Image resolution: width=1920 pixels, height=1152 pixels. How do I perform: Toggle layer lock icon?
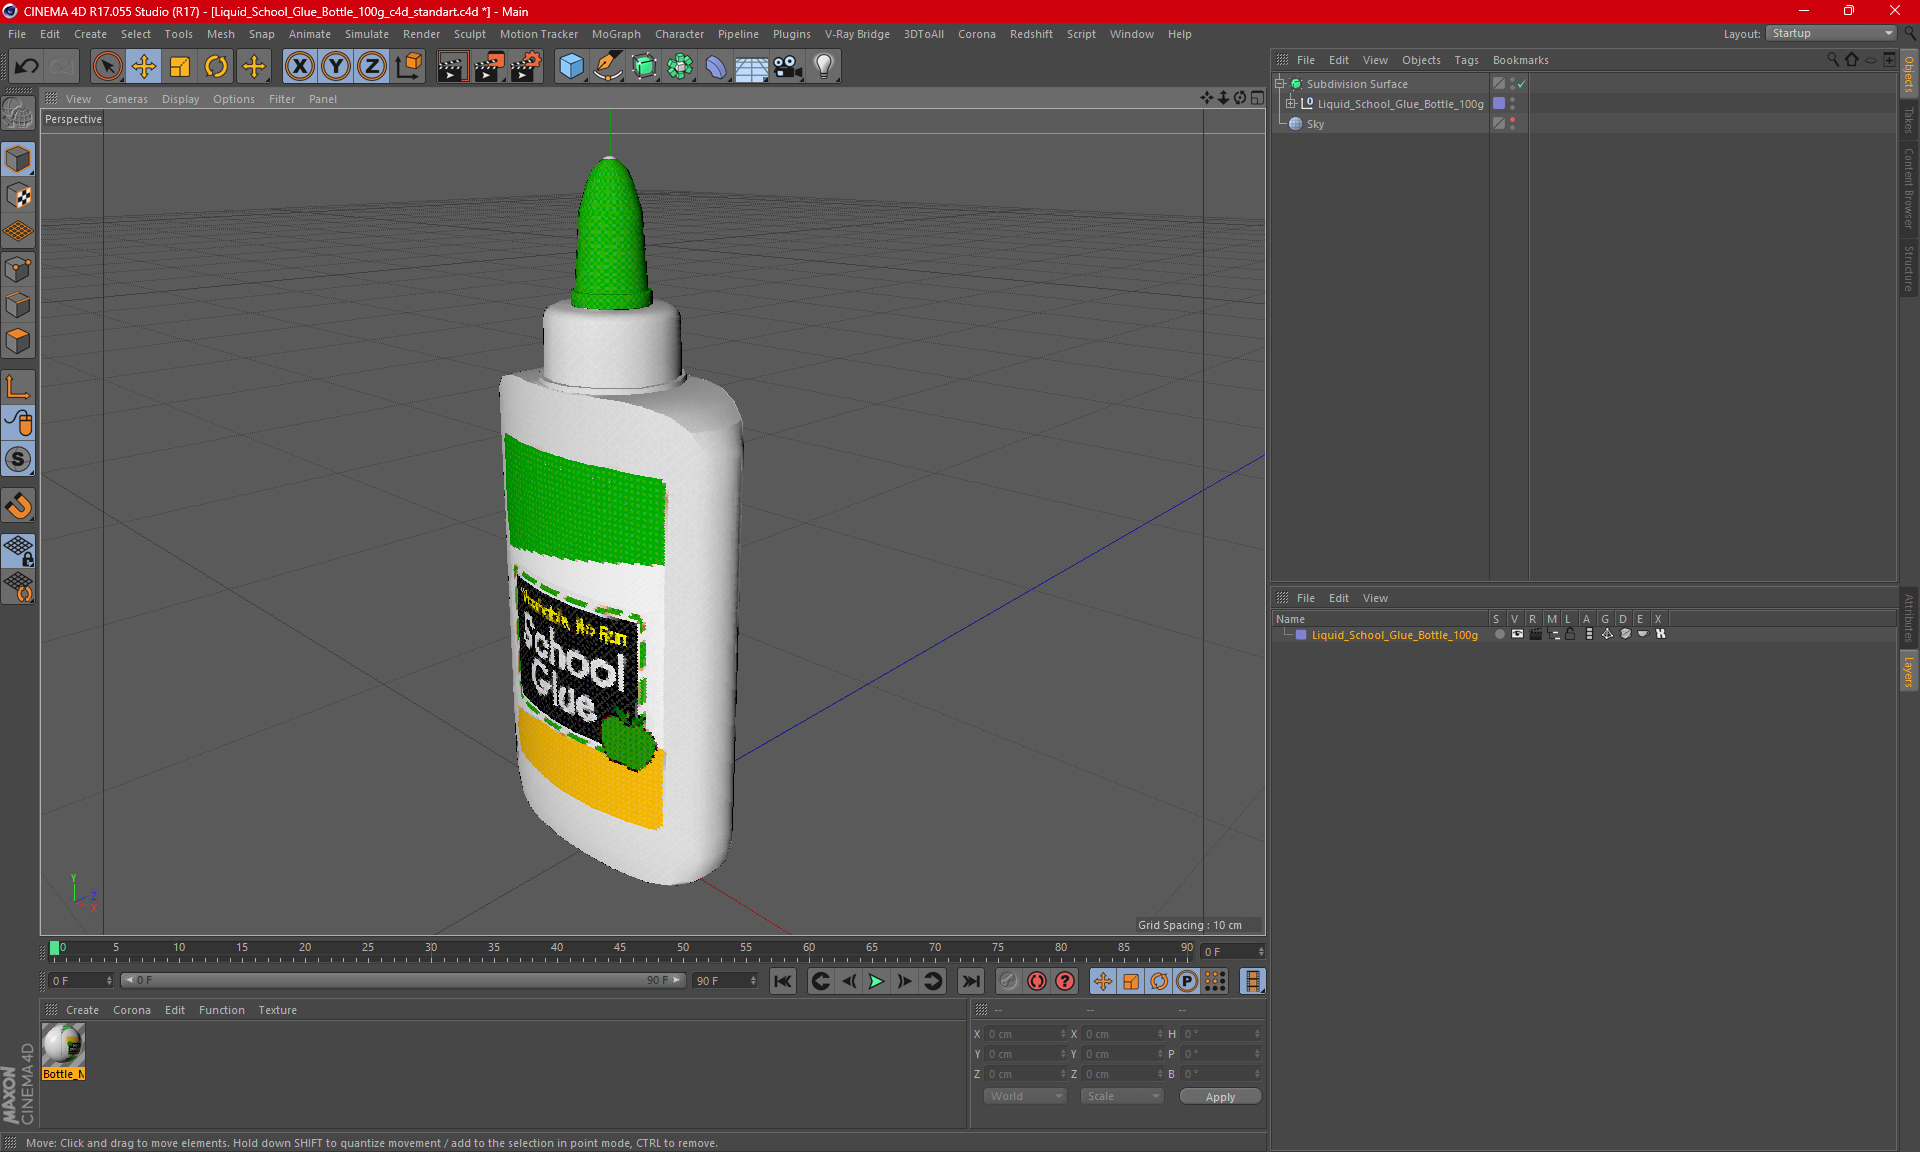coord(1571,634)
